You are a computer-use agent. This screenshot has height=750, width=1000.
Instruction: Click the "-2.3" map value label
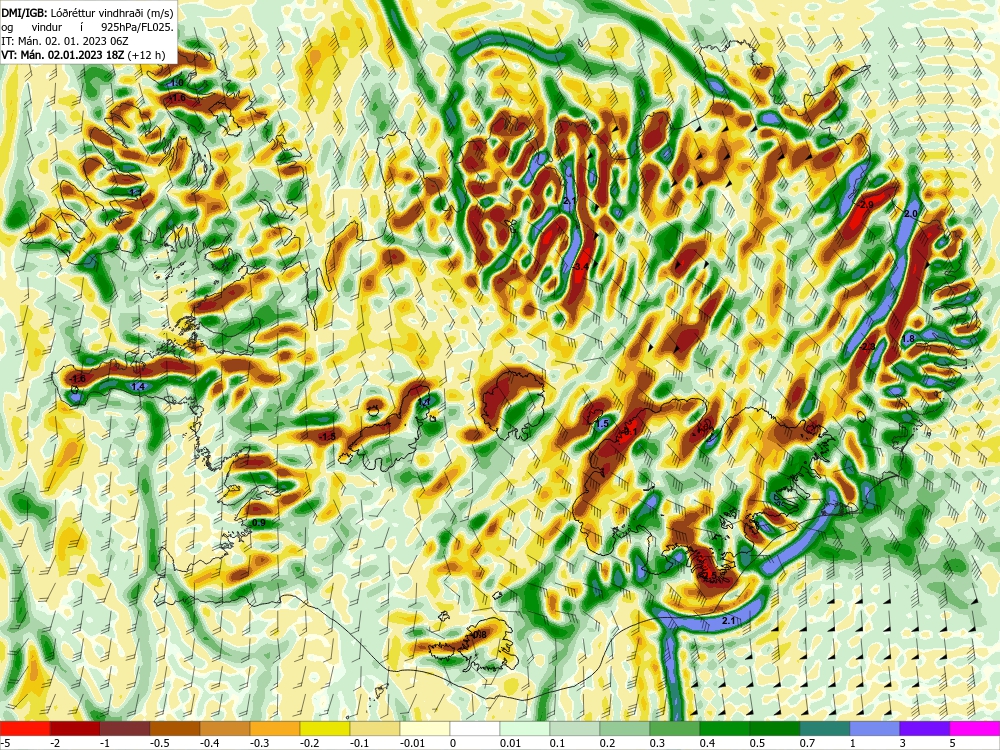867,346
